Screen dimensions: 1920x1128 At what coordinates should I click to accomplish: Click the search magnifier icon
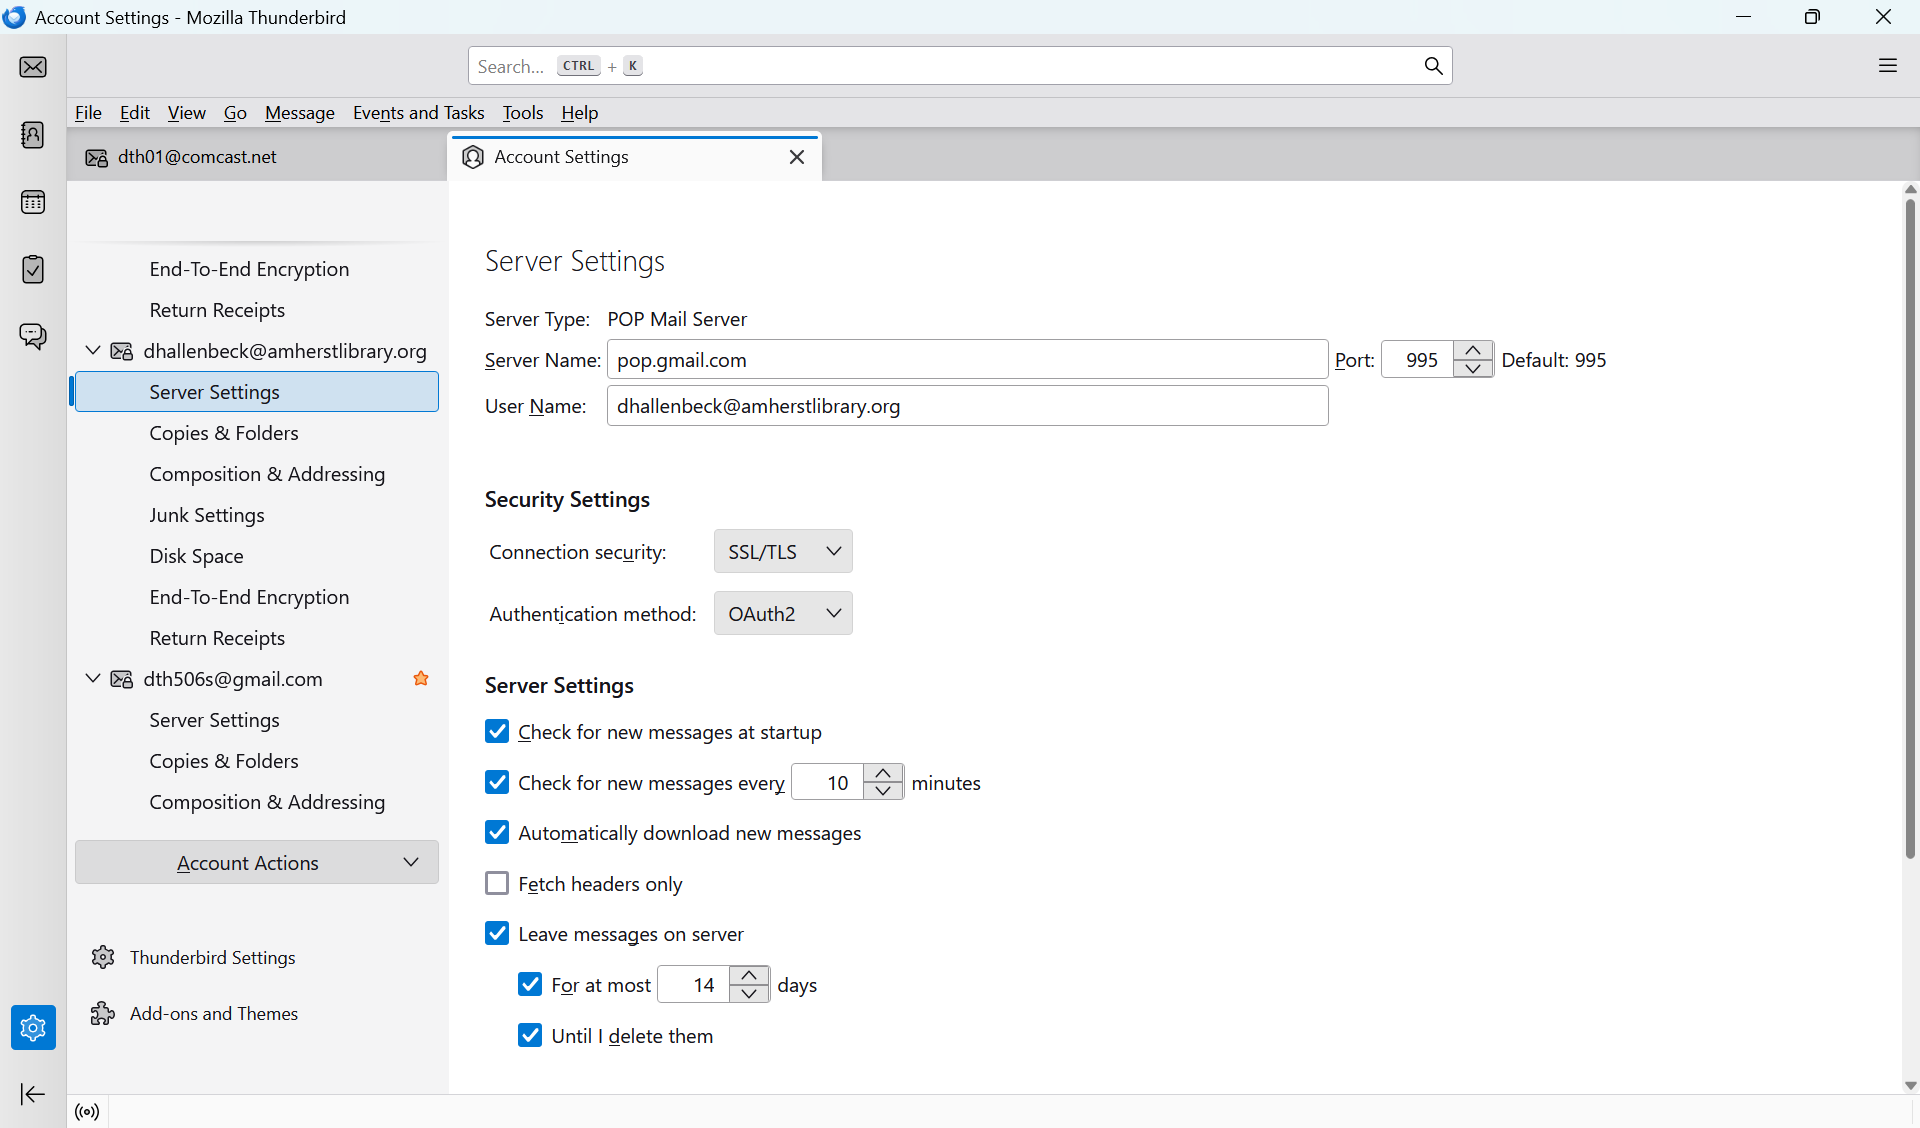1433,66
